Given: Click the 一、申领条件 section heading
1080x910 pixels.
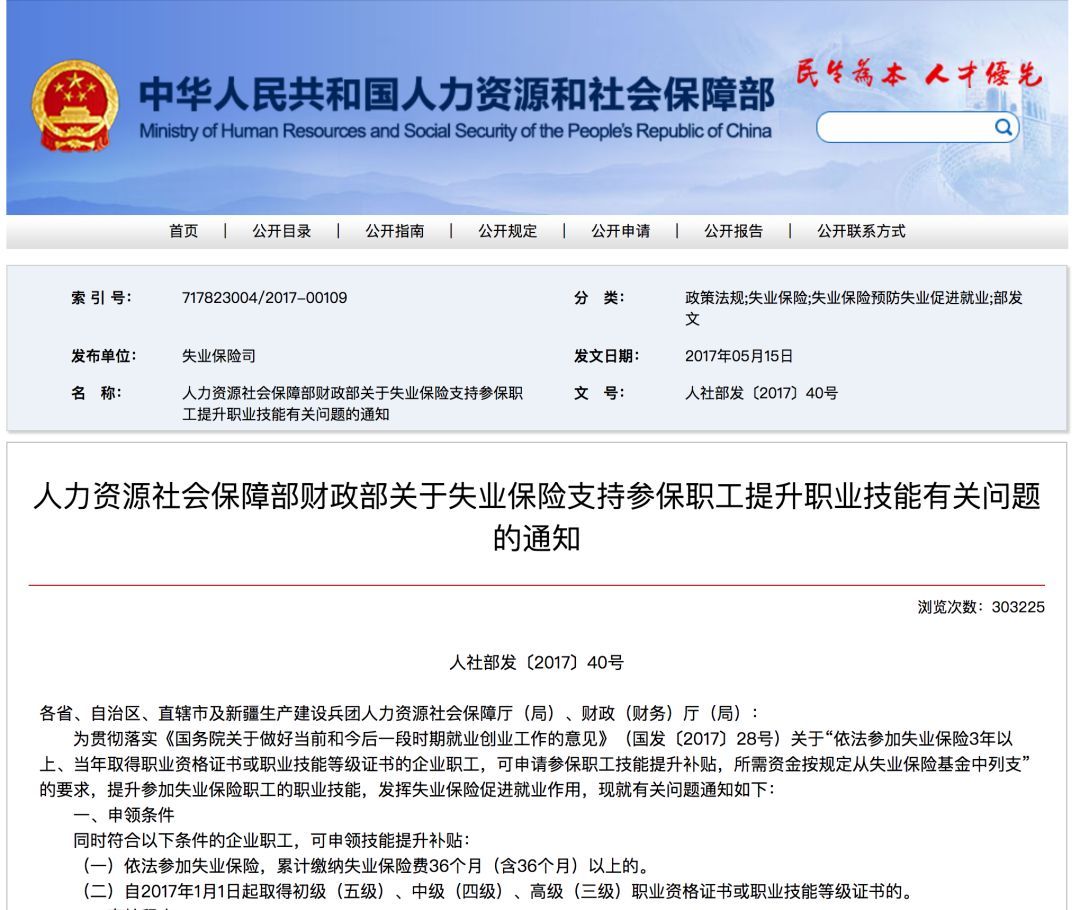Looking at the screenshot, I should point(124,815).
